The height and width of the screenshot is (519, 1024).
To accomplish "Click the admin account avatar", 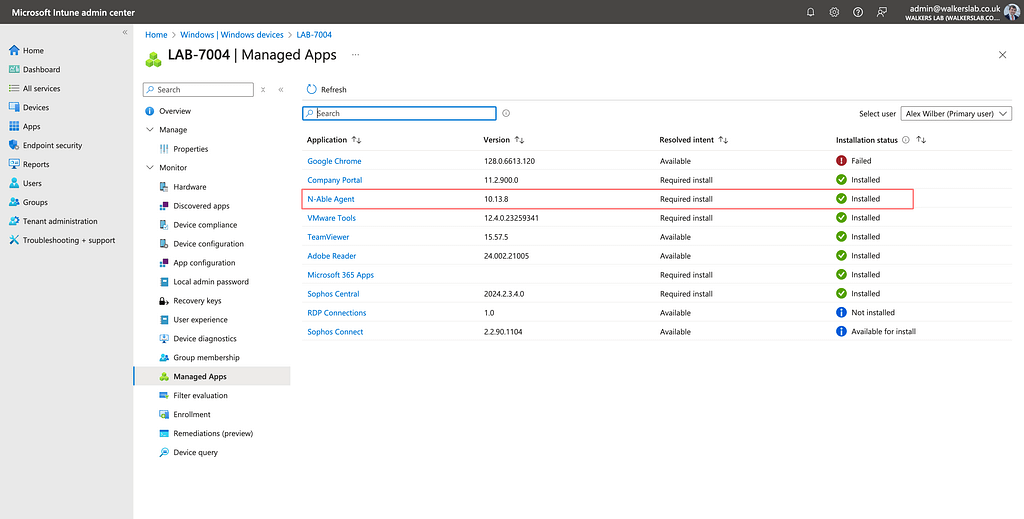I will click(x=1011, y=12).
